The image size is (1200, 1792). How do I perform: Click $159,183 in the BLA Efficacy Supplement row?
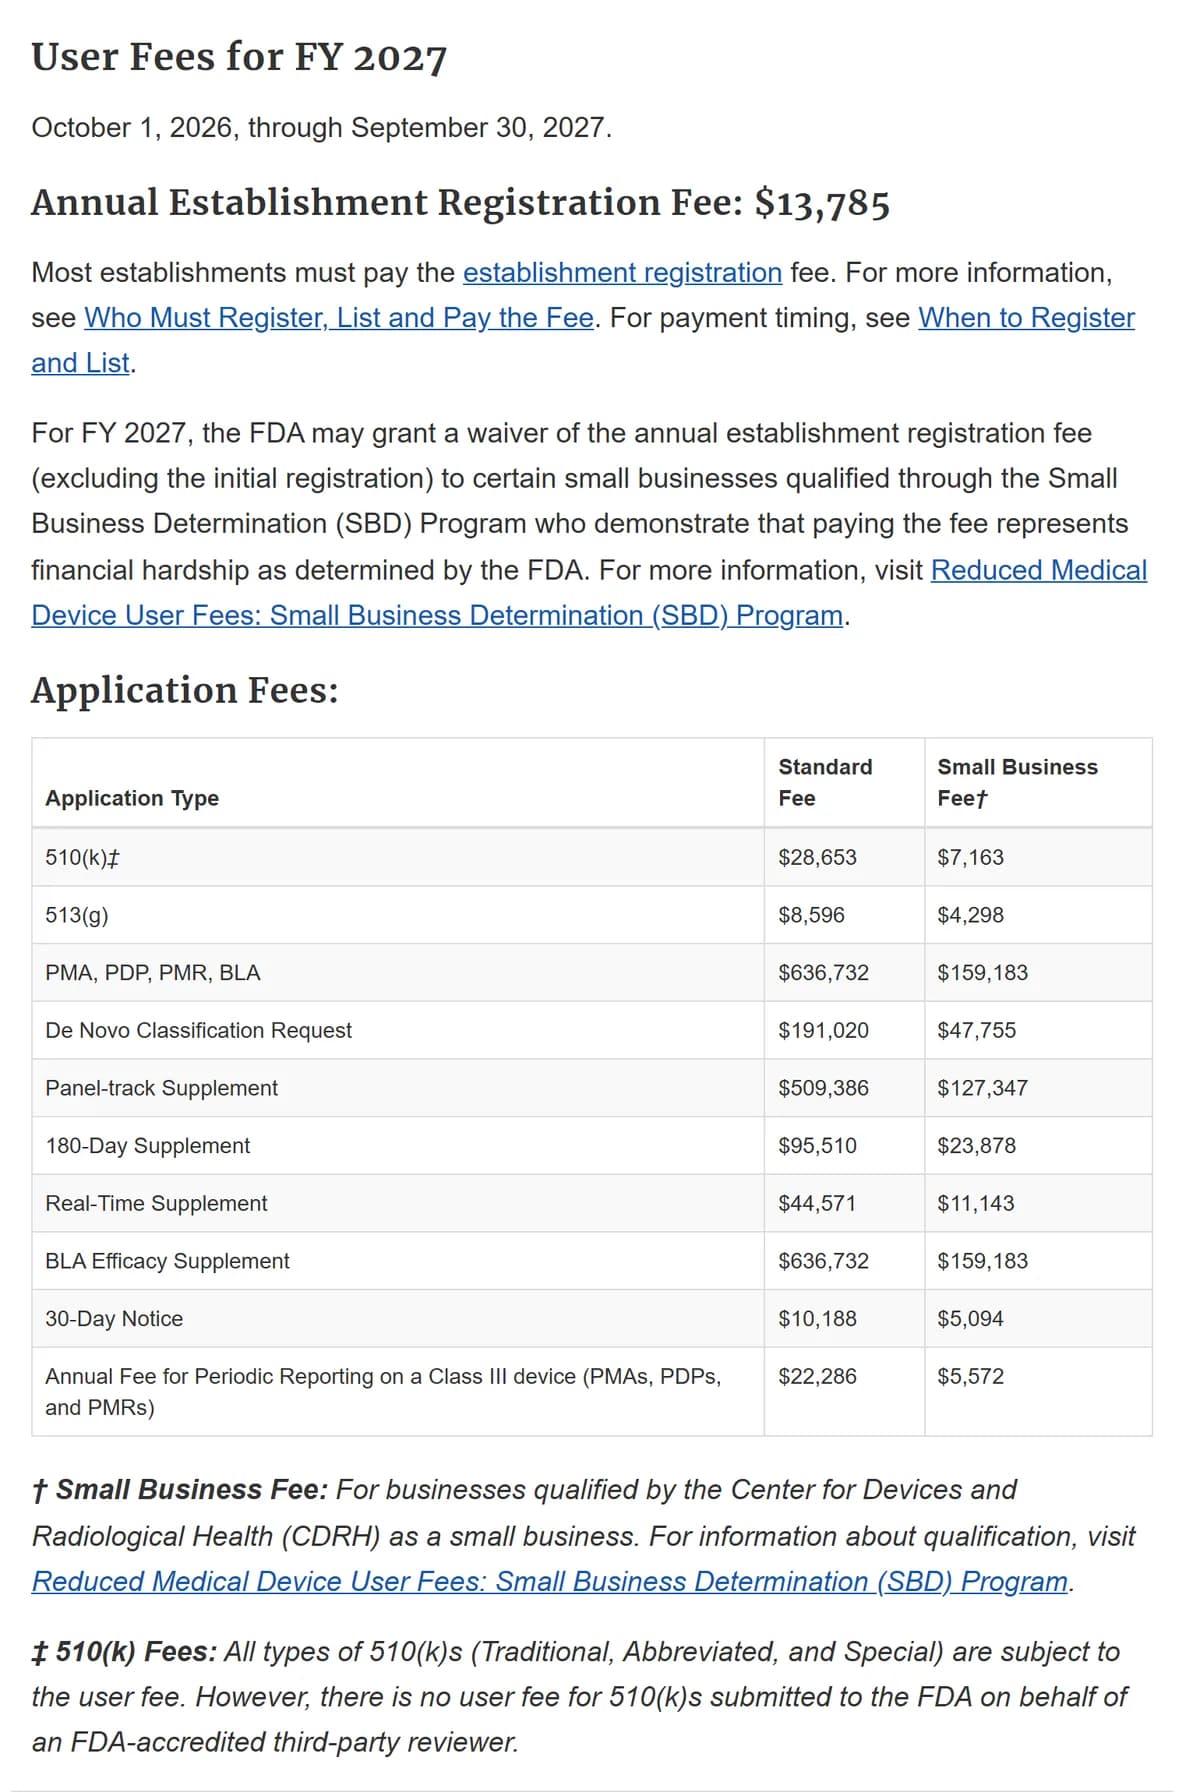pos(983,1261)
